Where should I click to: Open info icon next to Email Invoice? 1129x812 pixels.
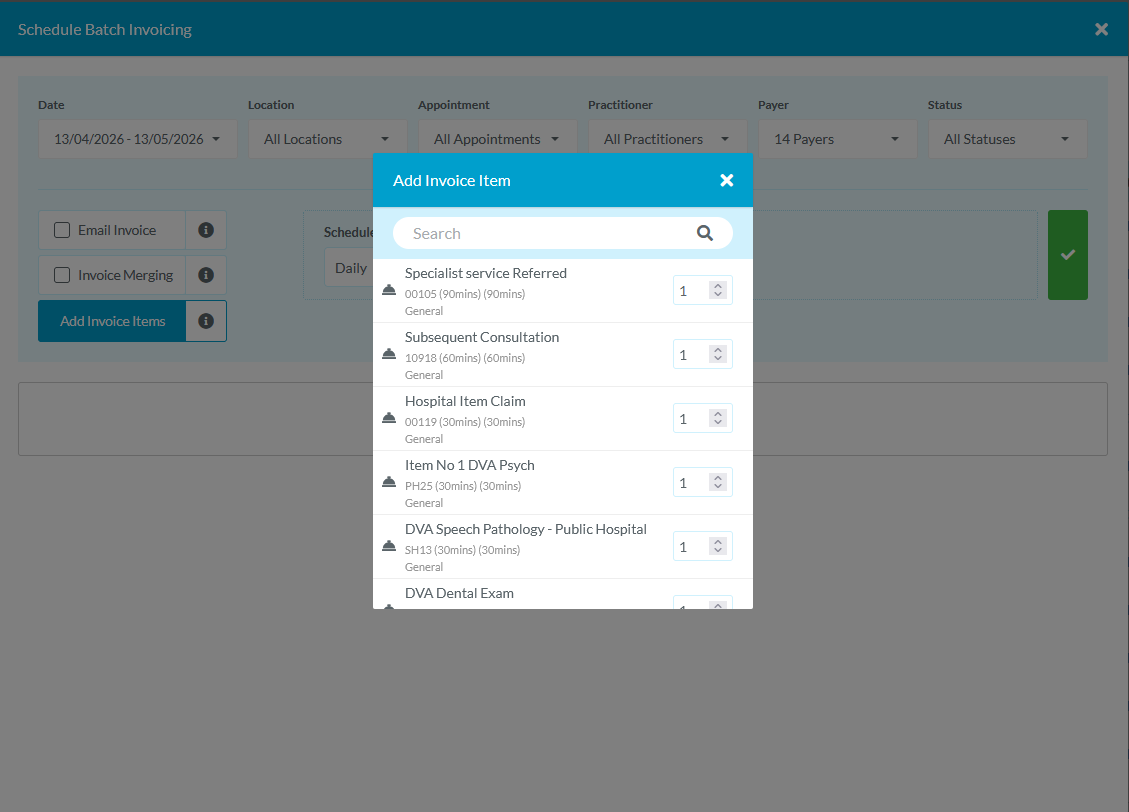point(206,230)
